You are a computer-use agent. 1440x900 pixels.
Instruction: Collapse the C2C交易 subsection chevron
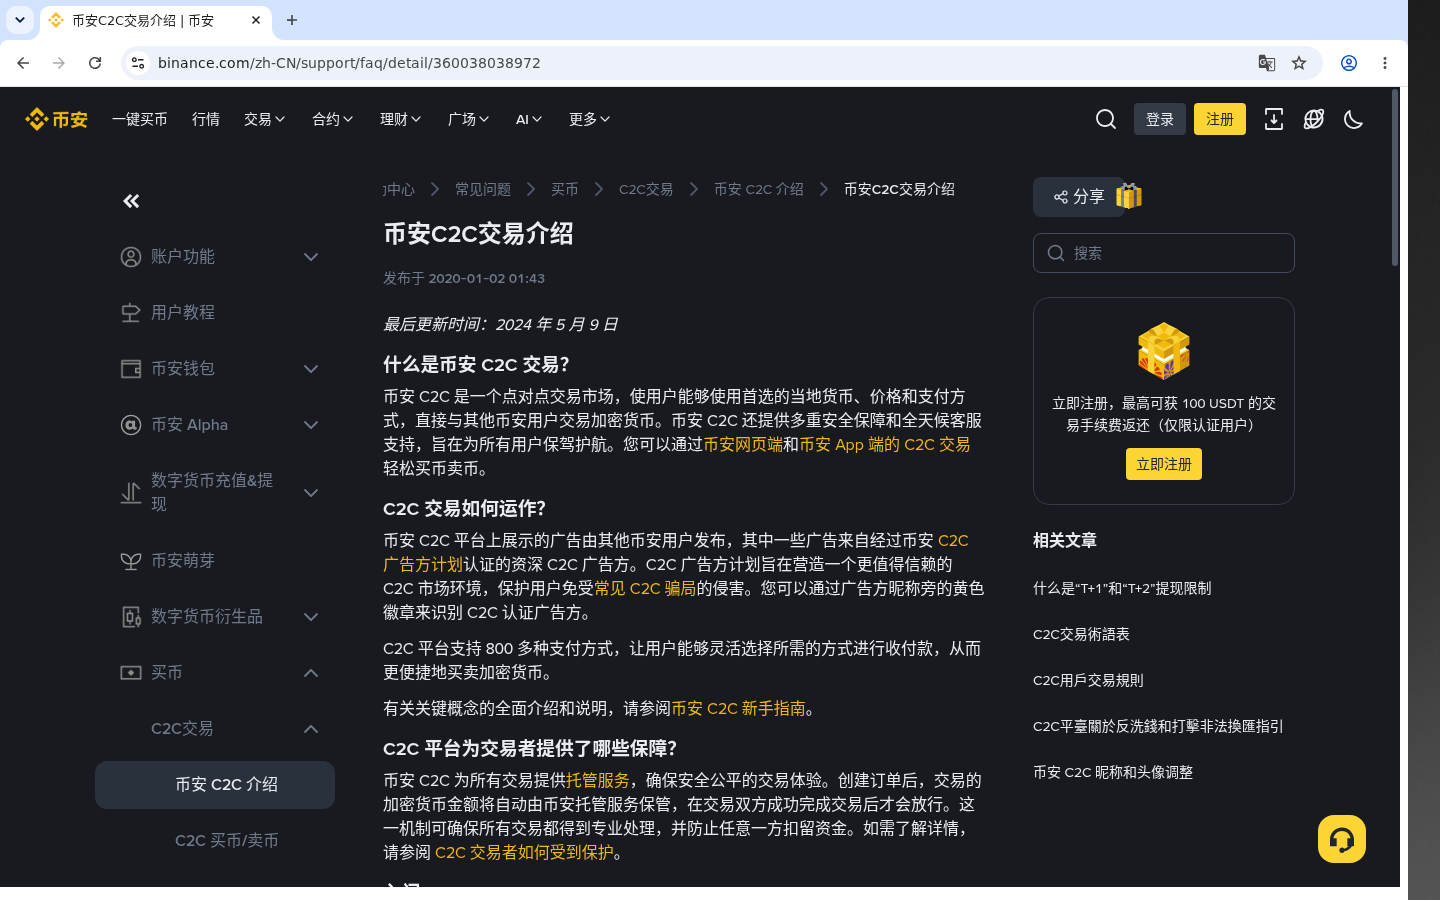tap(311, 729)
